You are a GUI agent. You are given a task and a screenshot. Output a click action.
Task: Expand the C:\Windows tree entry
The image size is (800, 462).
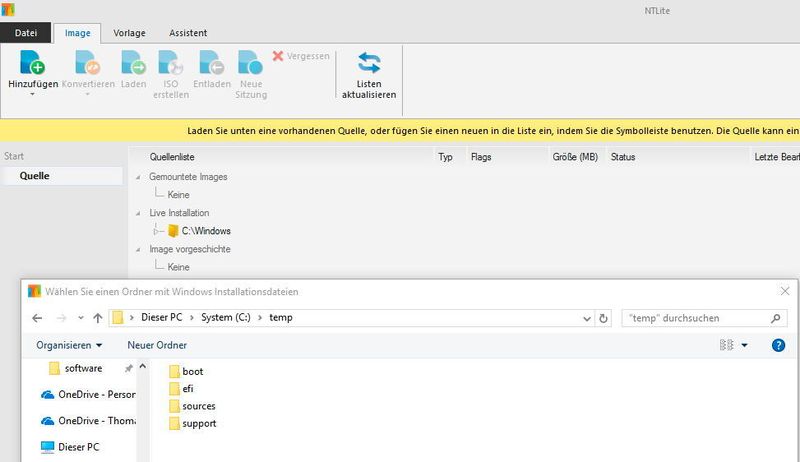[x=156, y=231]
